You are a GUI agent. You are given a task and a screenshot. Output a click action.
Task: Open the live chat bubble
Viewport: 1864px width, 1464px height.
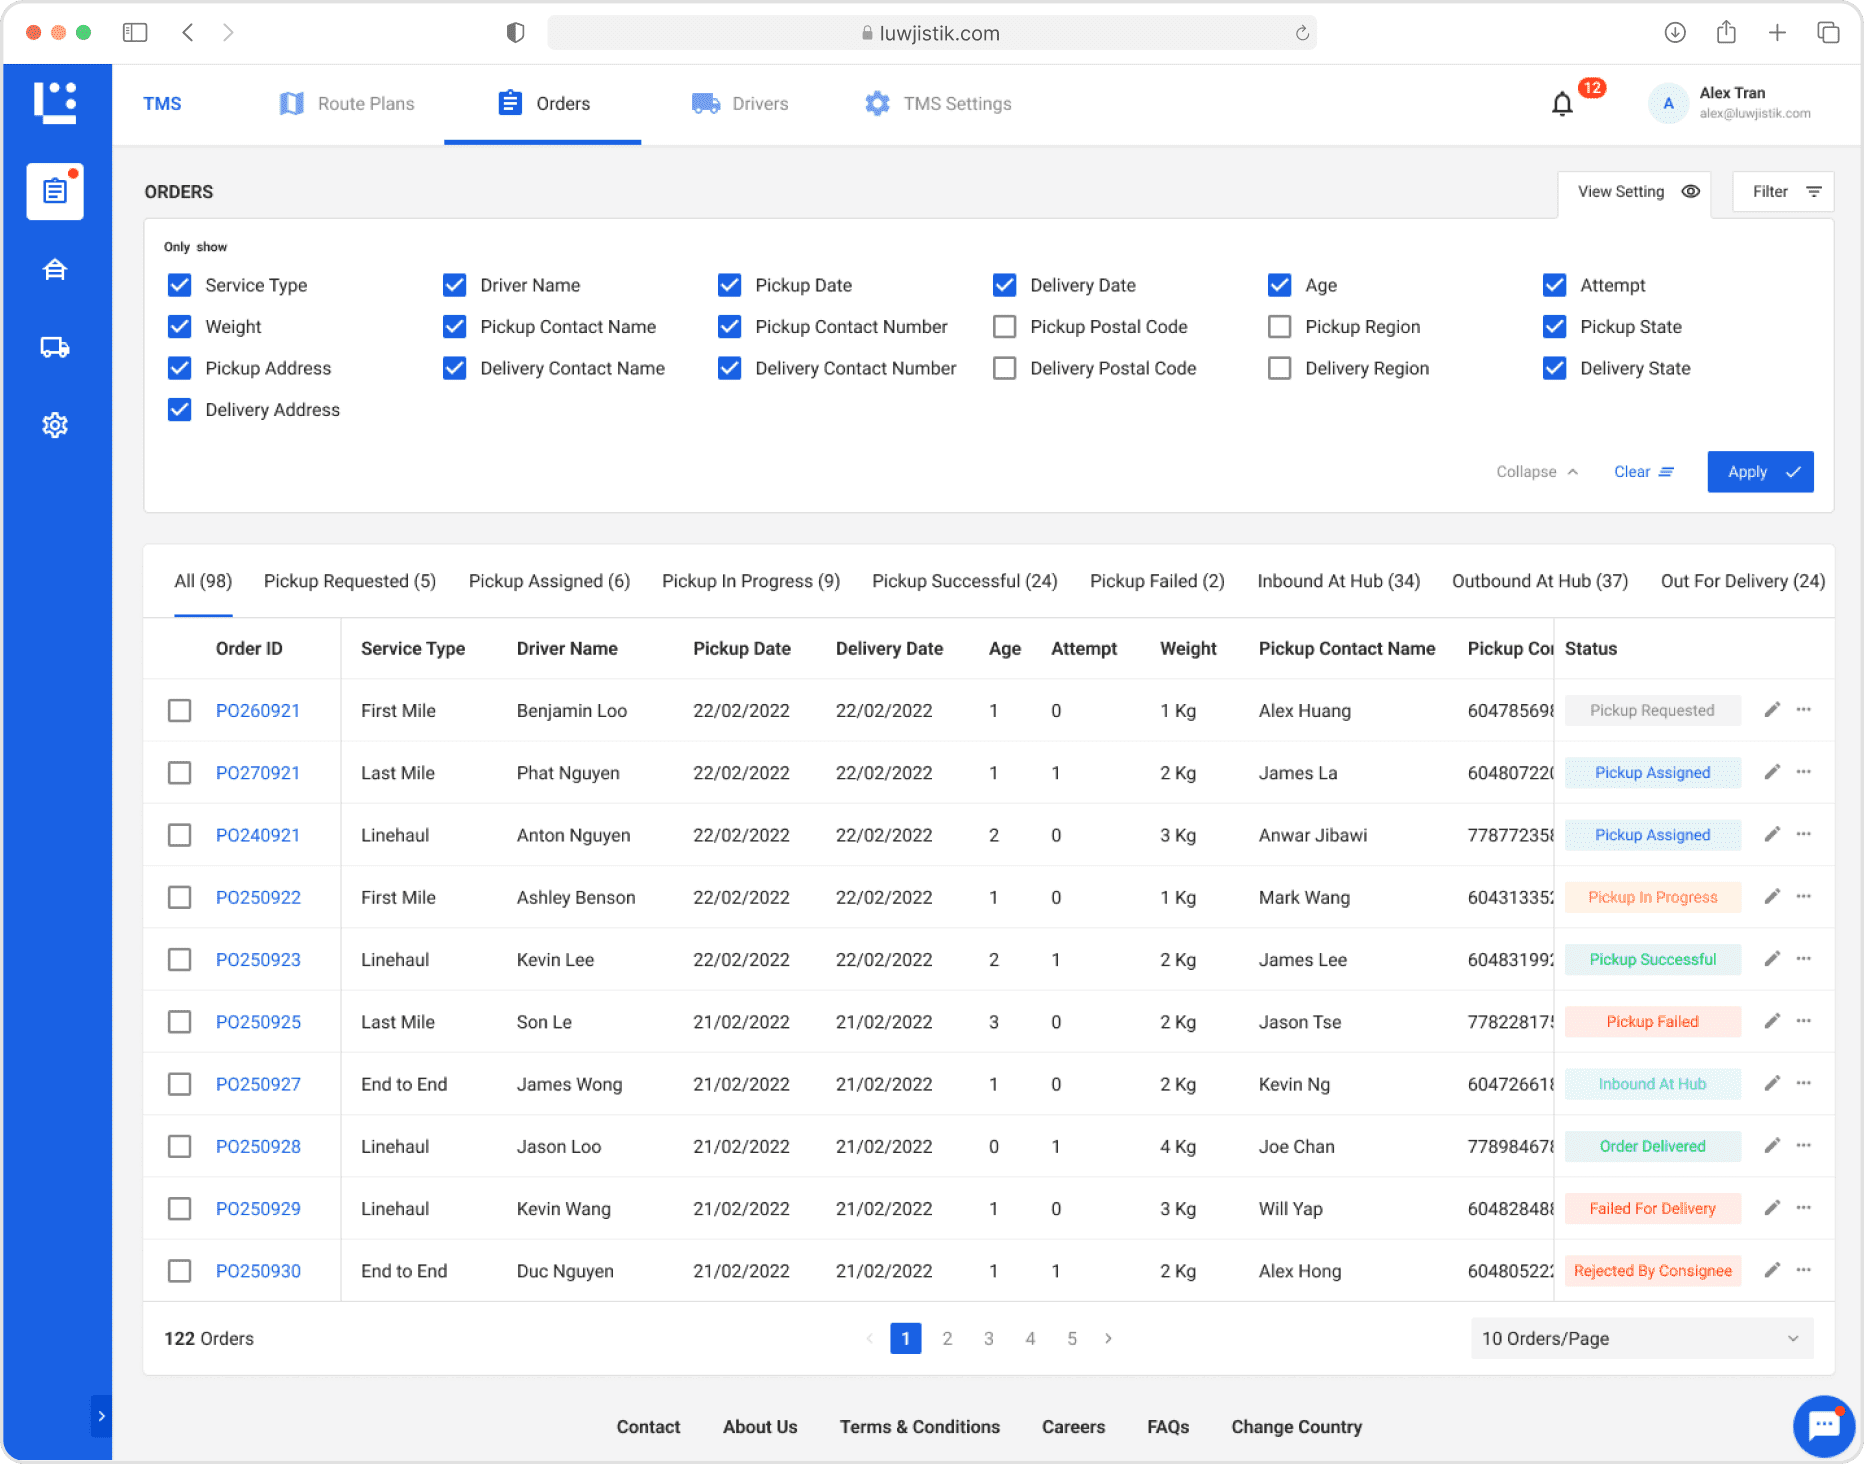click(1823, 1425)
